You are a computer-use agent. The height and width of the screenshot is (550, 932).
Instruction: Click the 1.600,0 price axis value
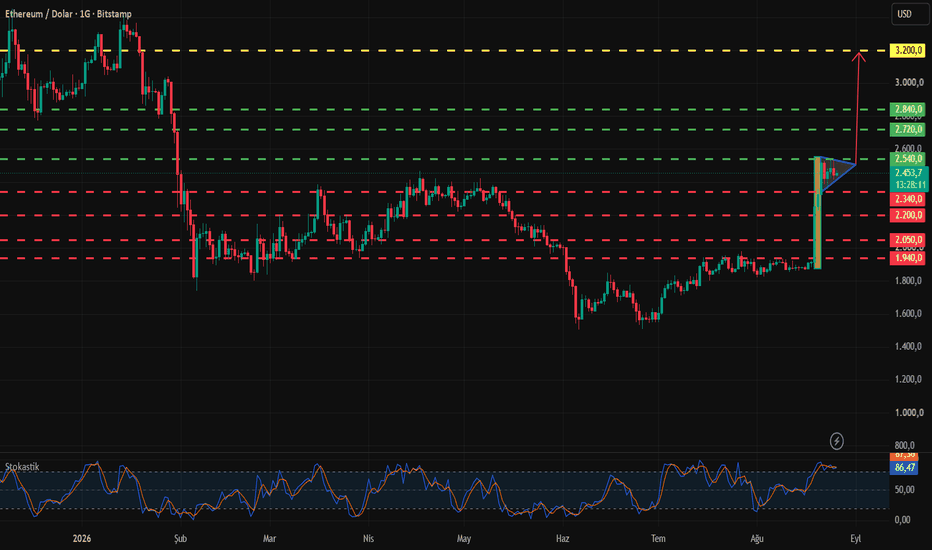pyautogui.click(x=909, y=314)
